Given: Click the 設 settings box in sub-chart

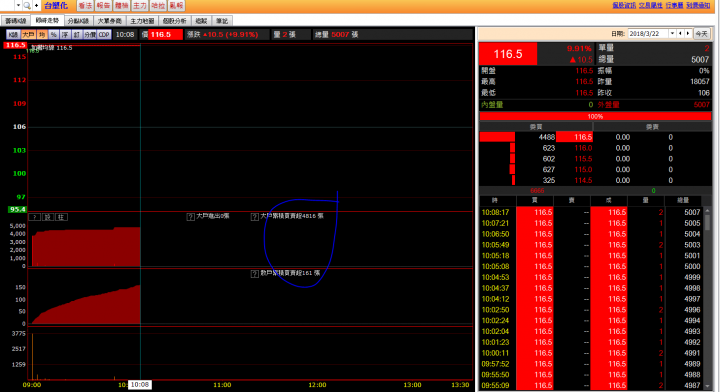Looking at the screenshot, I should pos(48,217).
